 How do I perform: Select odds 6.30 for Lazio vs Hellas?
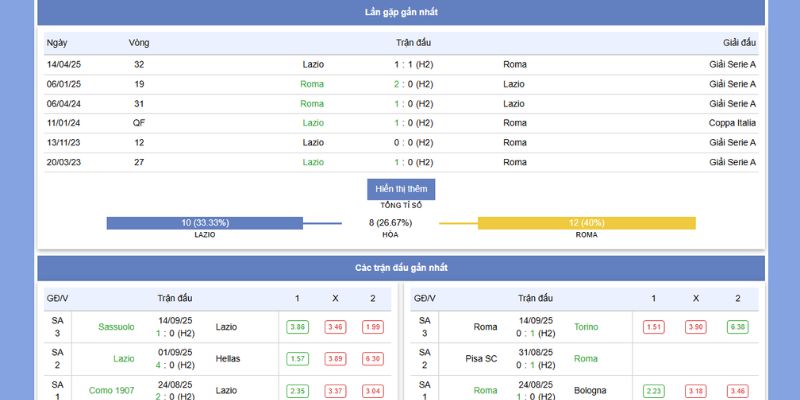[x=373, y=359]
